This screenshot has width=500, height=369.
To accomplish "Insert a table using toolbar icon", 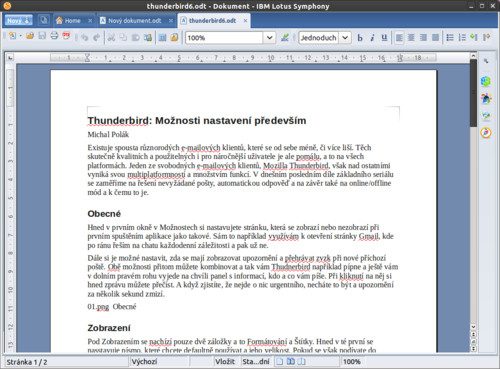I will [162, 37].
